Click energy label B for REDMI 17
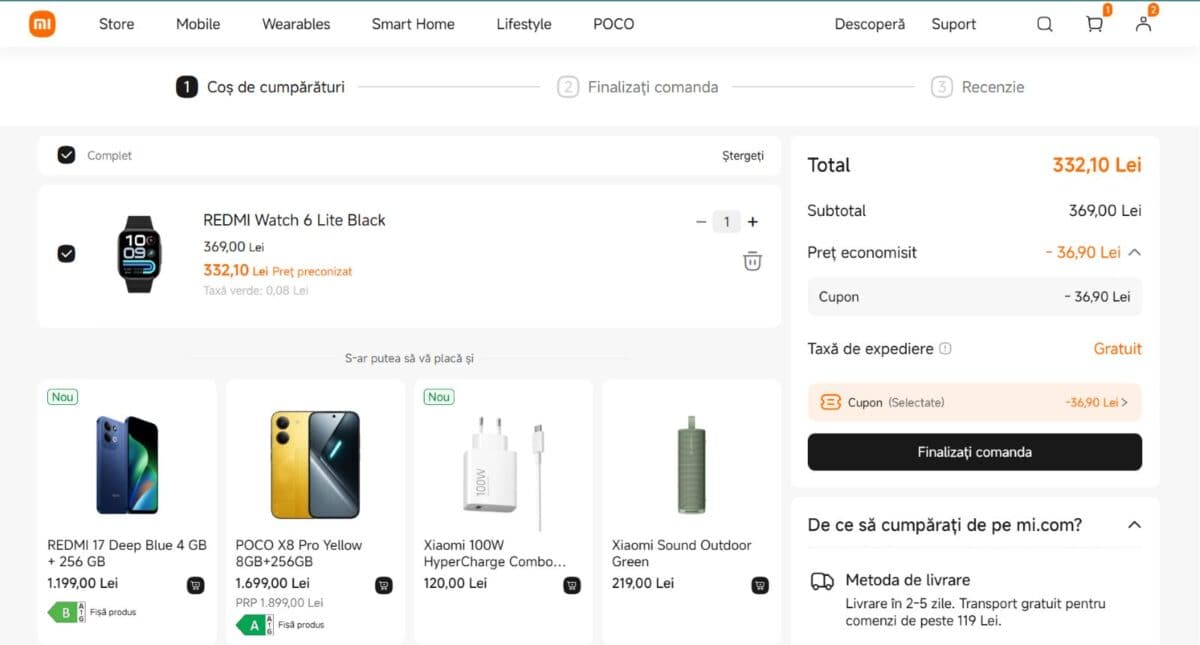This screenshot has height=645, width=1200. (x=66, y=612)
